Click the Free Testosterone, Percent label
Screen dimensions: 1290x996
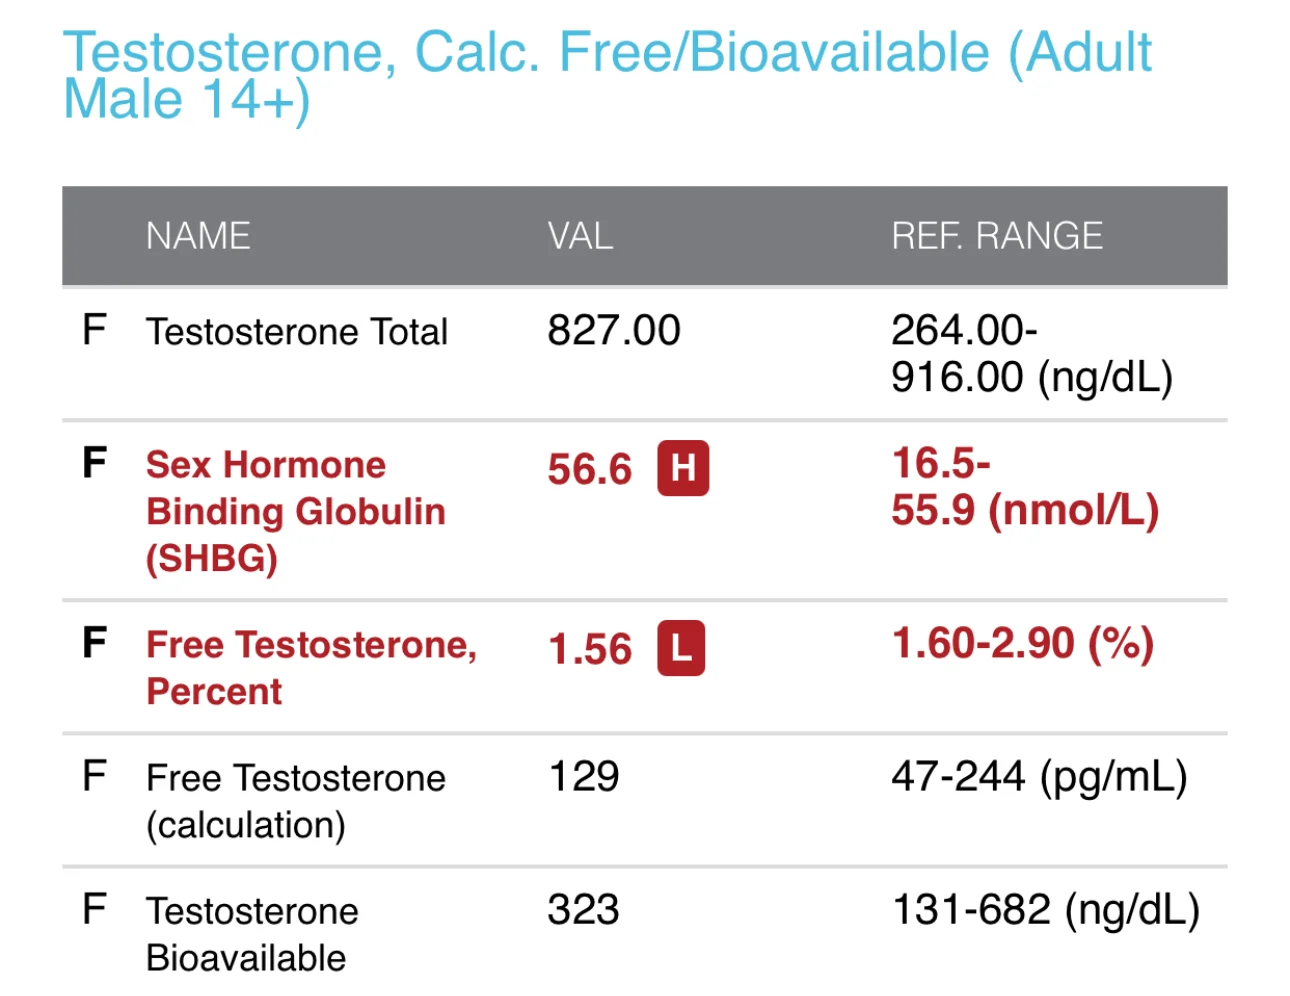coord(312,668)
